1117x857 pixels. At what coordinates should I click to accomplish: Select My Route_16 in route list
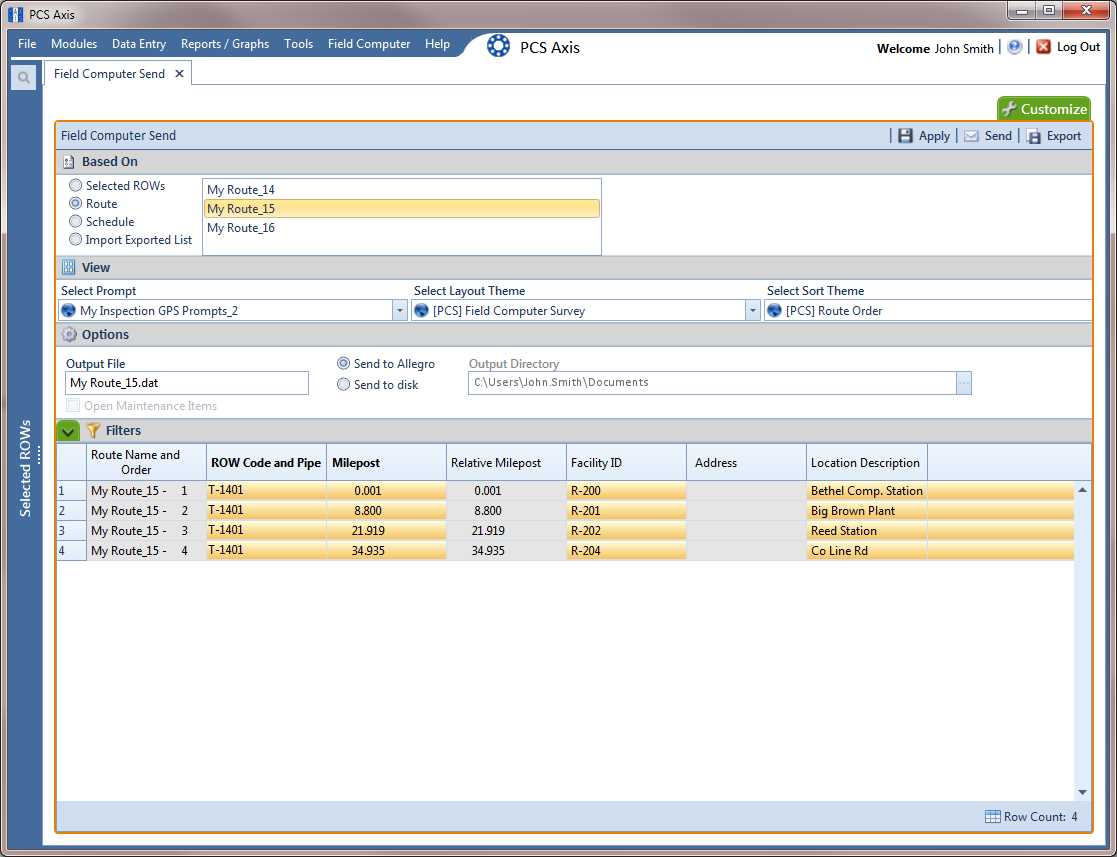coord(402,228)
